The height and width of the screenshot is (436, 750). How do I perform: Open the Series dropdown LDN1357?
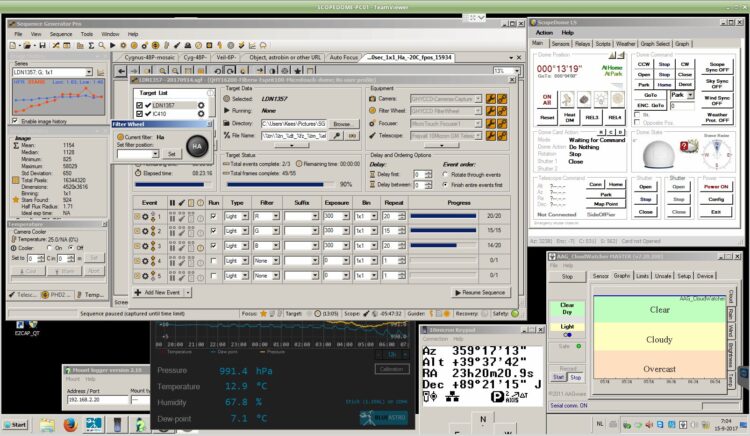[x=52, y=72]
